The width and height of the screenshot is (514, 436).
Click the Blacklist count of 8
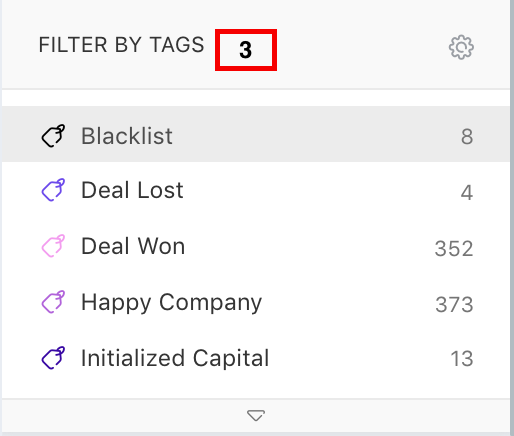pyautogui.click(x=467, y=136)
